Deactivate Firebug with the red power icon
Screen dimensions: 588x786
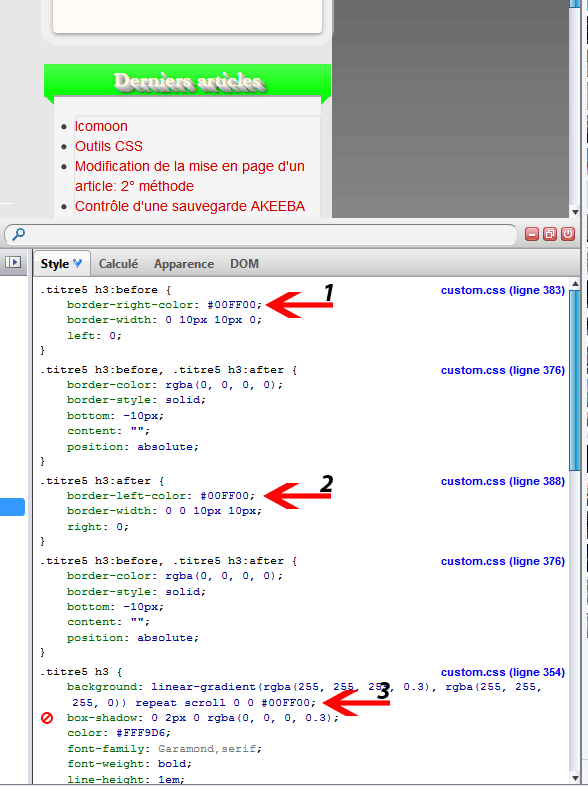pyautogui.click(x=568, y=234)
